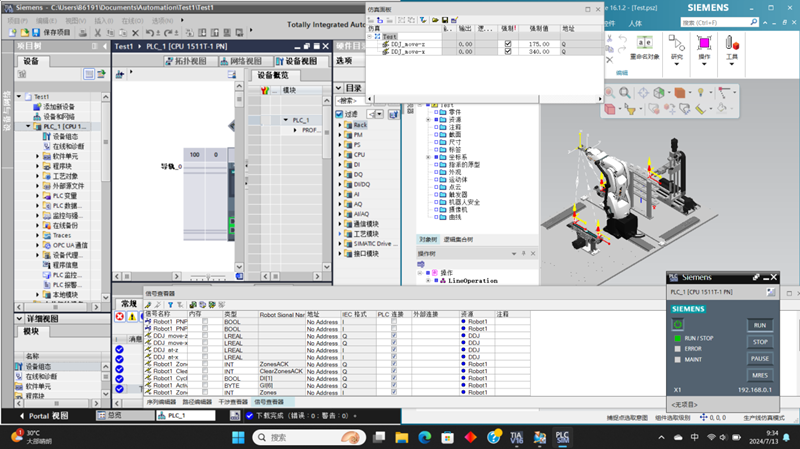Toggle the filter checkbox in hardware catalog
This screenshot has width=800, height=449.
339,114
